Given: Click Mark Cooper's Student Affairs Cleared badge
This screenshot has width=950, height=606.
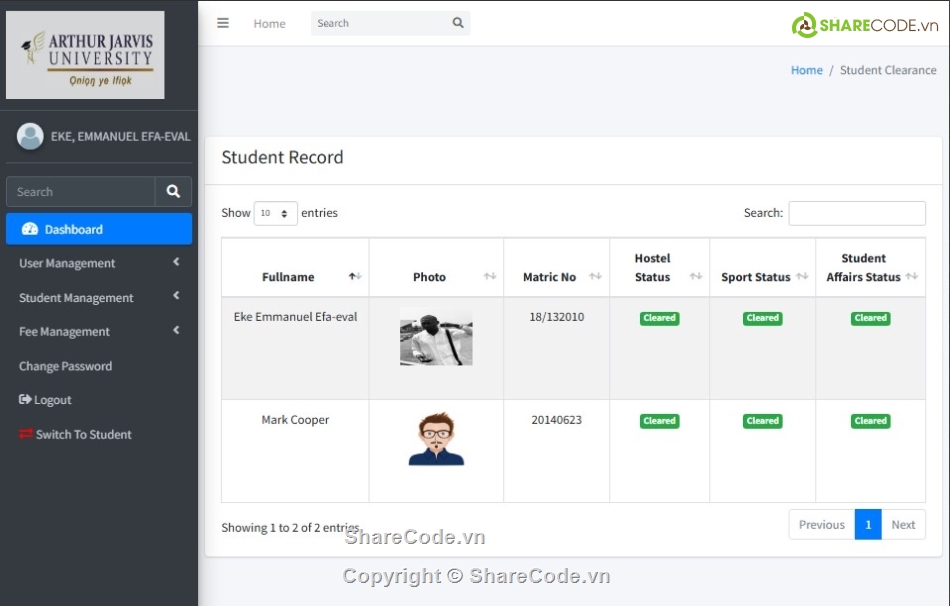Looking at the screenshot, I should coord(871,421).
